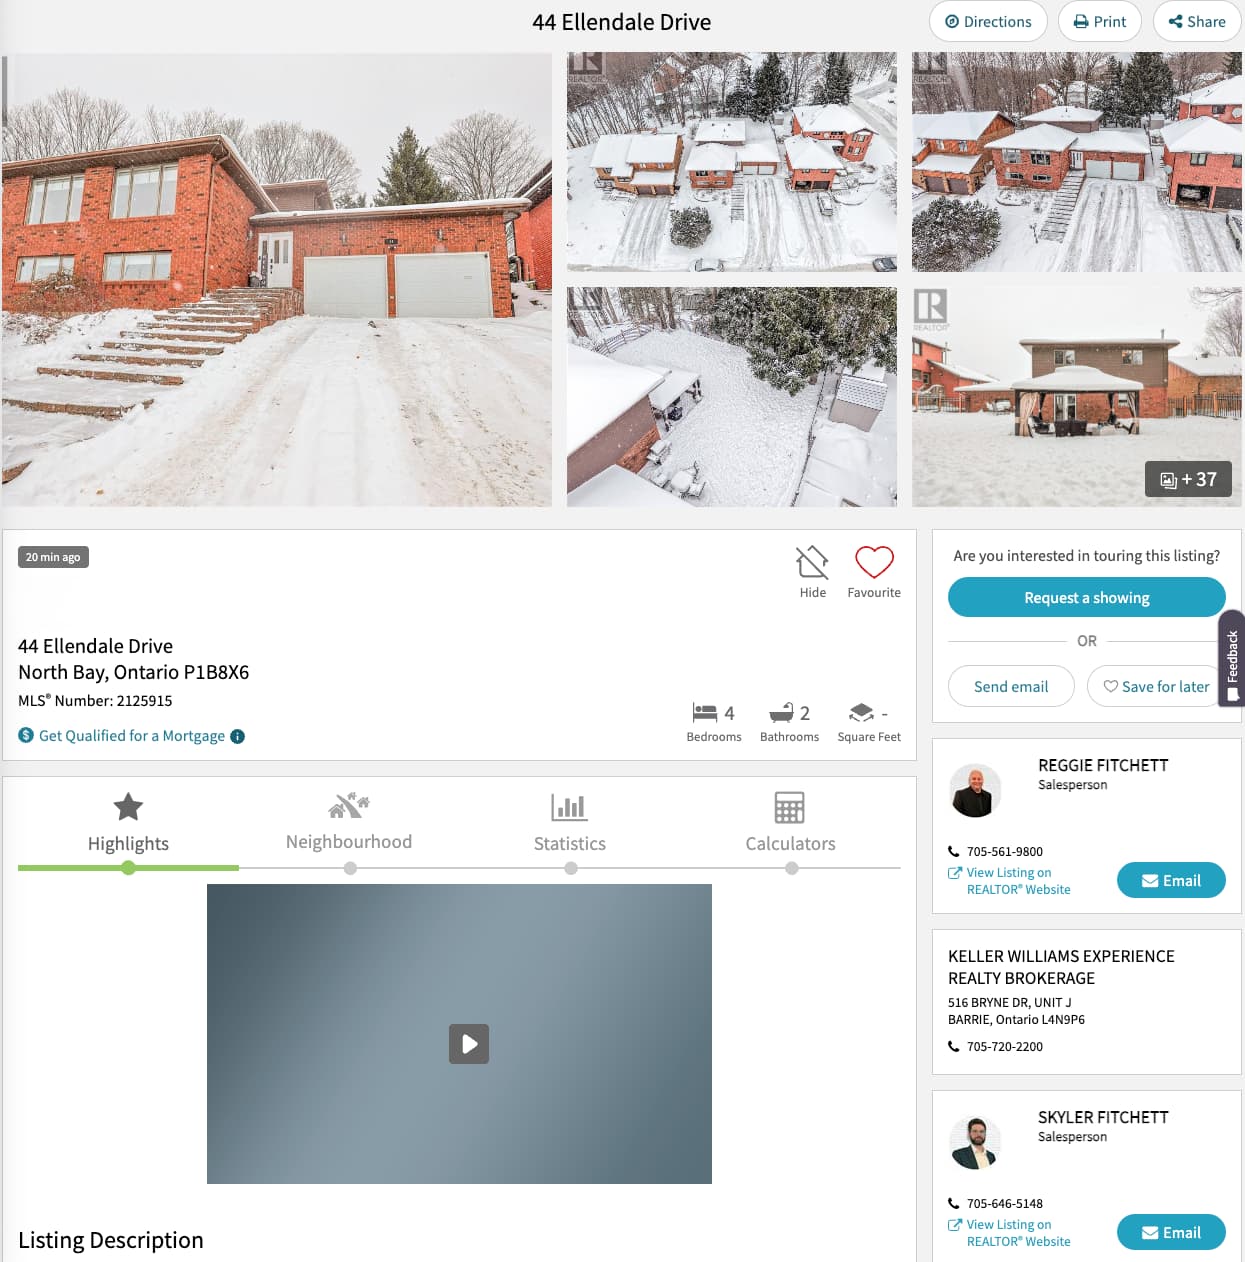Send email about this listing
Image resolution: width=1245 pixels, height=1262 pixels.
click(x=1011, y=687)
